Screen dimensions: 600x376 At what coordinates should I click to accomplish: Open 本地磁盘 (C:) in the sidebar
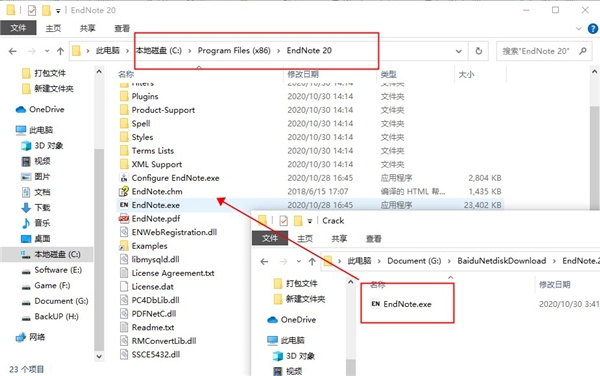click(x=57, y=254)
